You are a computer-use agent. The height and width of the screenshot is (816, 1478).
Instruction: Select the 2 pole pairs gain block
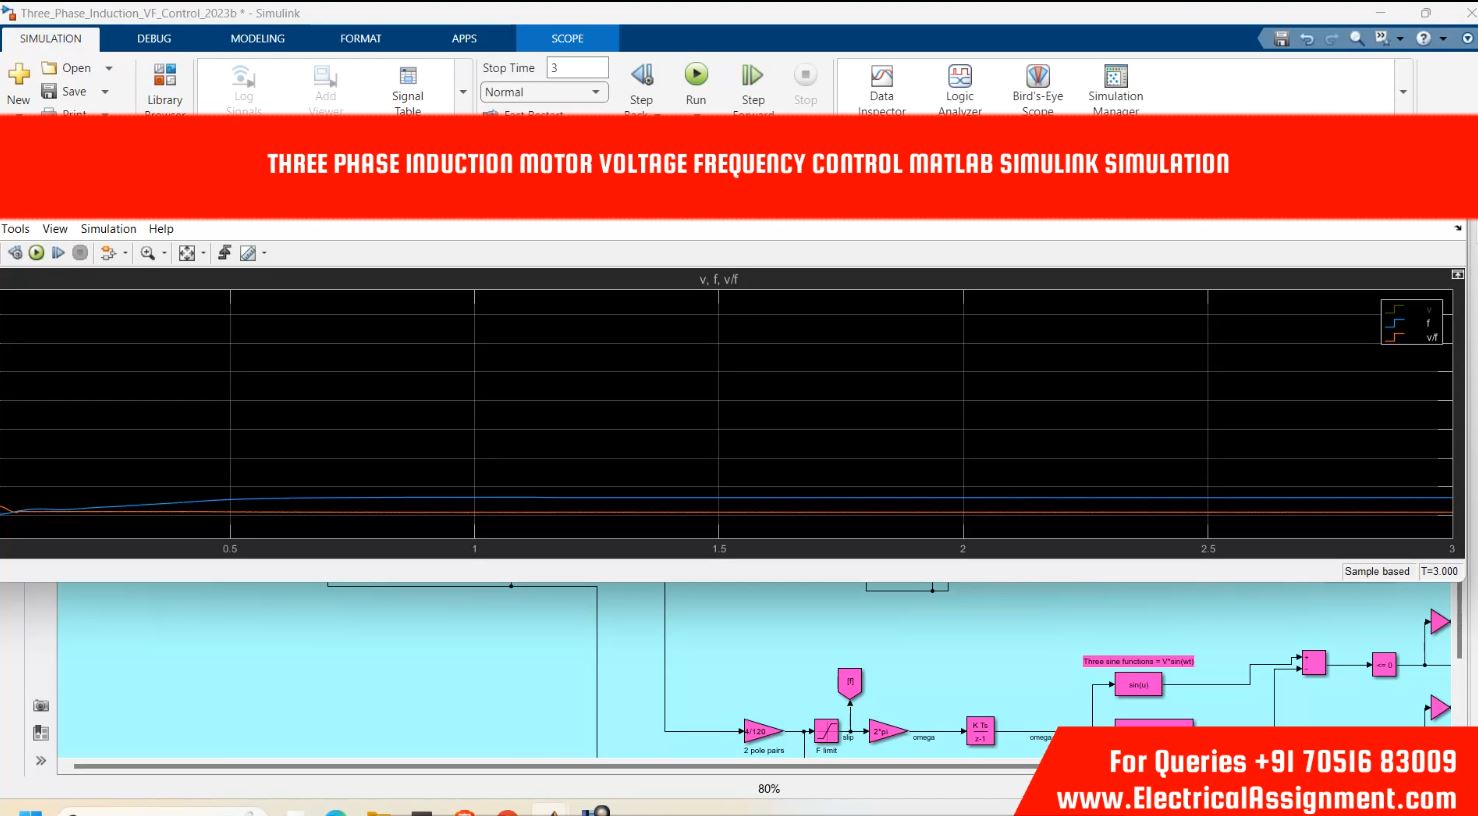pos(763,732)
